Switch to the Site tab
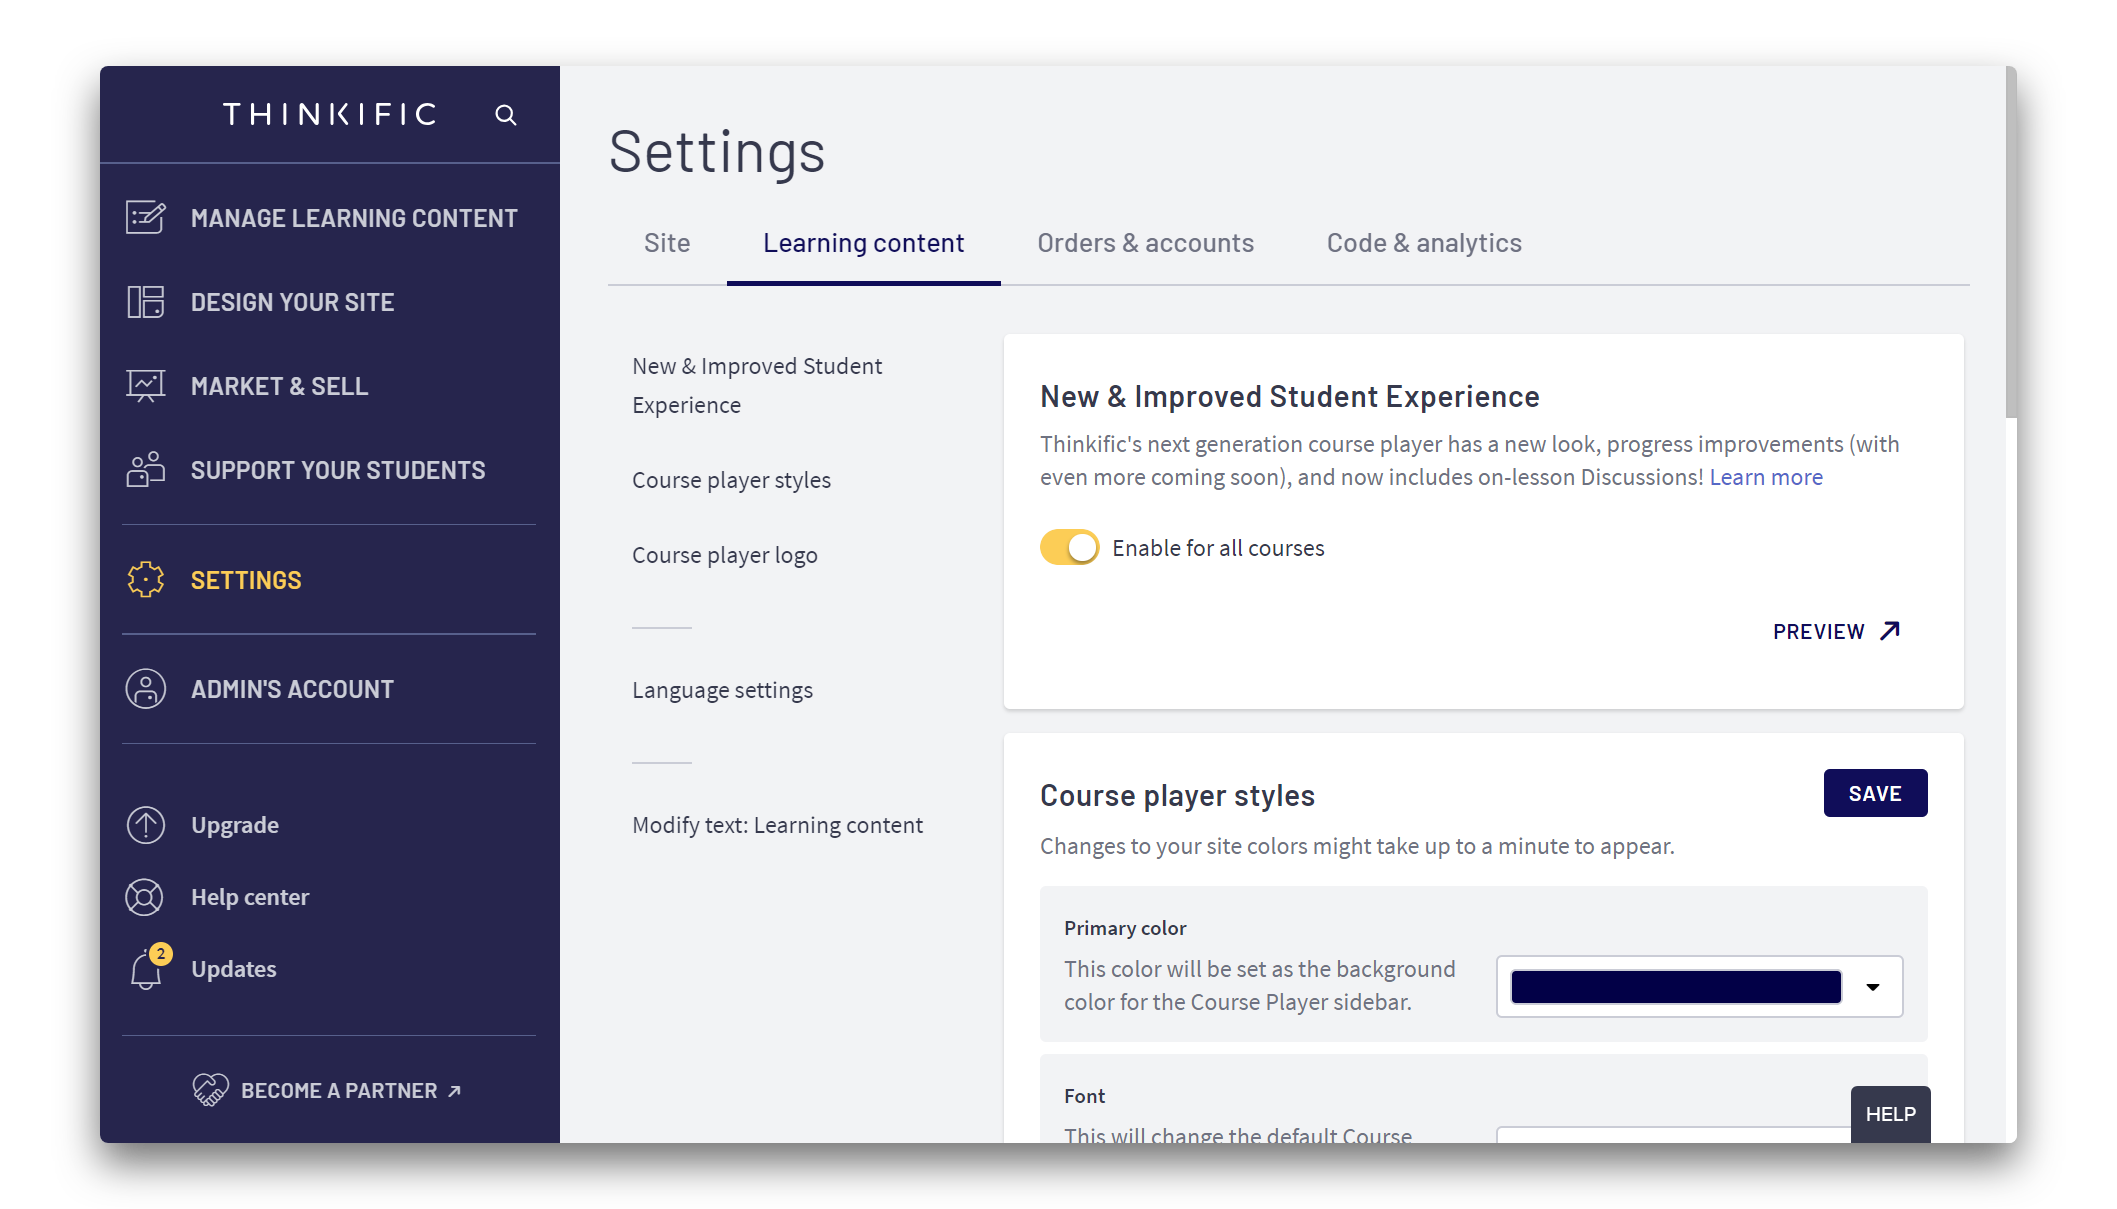This screenshot has width=2117, height=1209. pos(667,243)
